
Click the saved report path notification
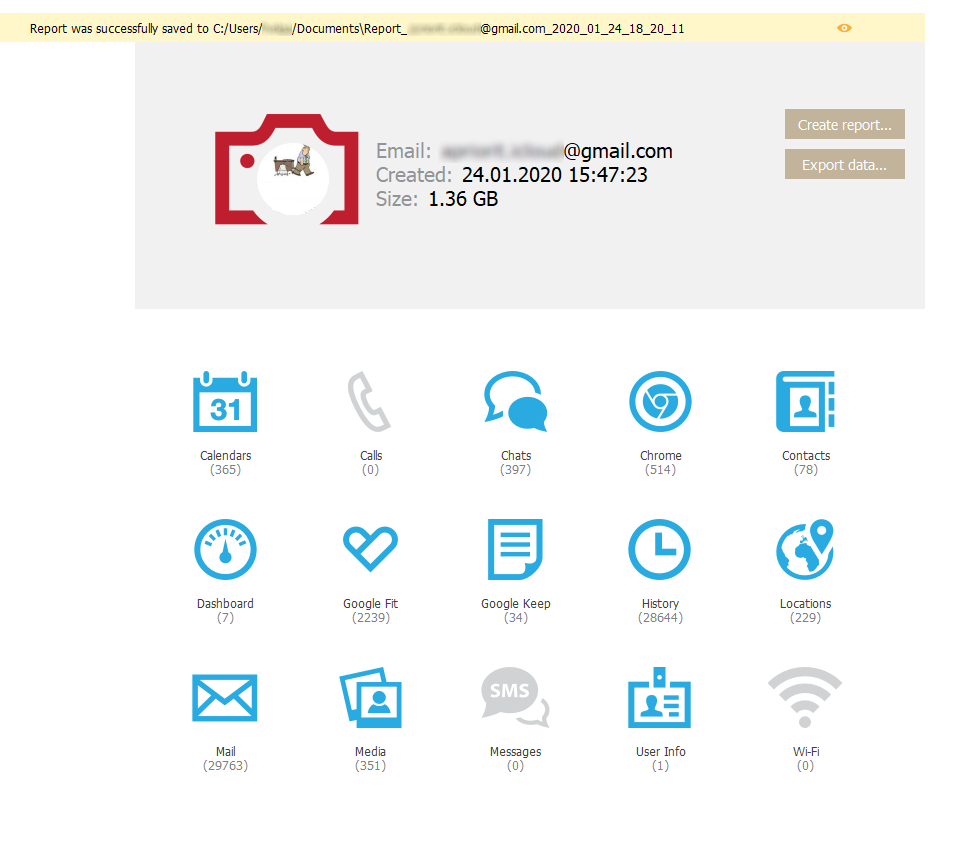[357, 29]
